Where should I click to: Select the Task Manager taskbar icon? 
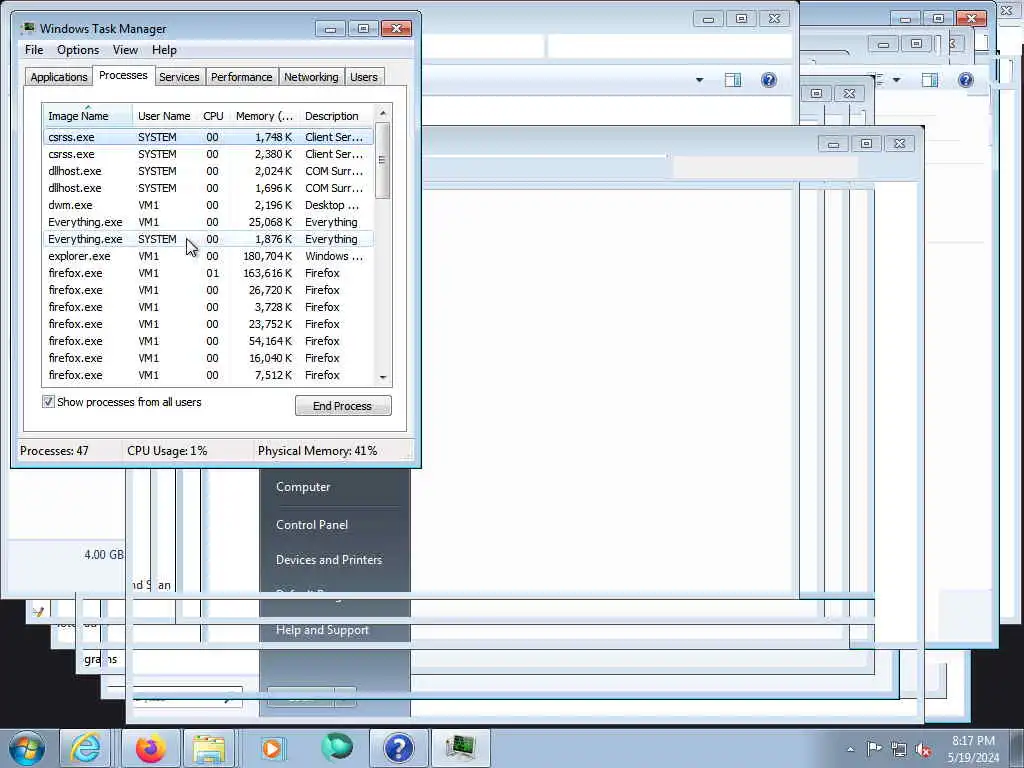[x=460, y=748]
